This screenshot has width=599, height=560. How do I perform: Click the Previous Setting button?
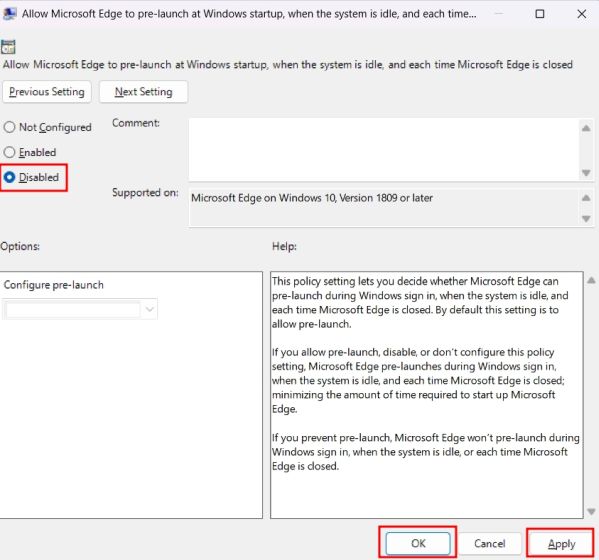(x=47, y=92)
